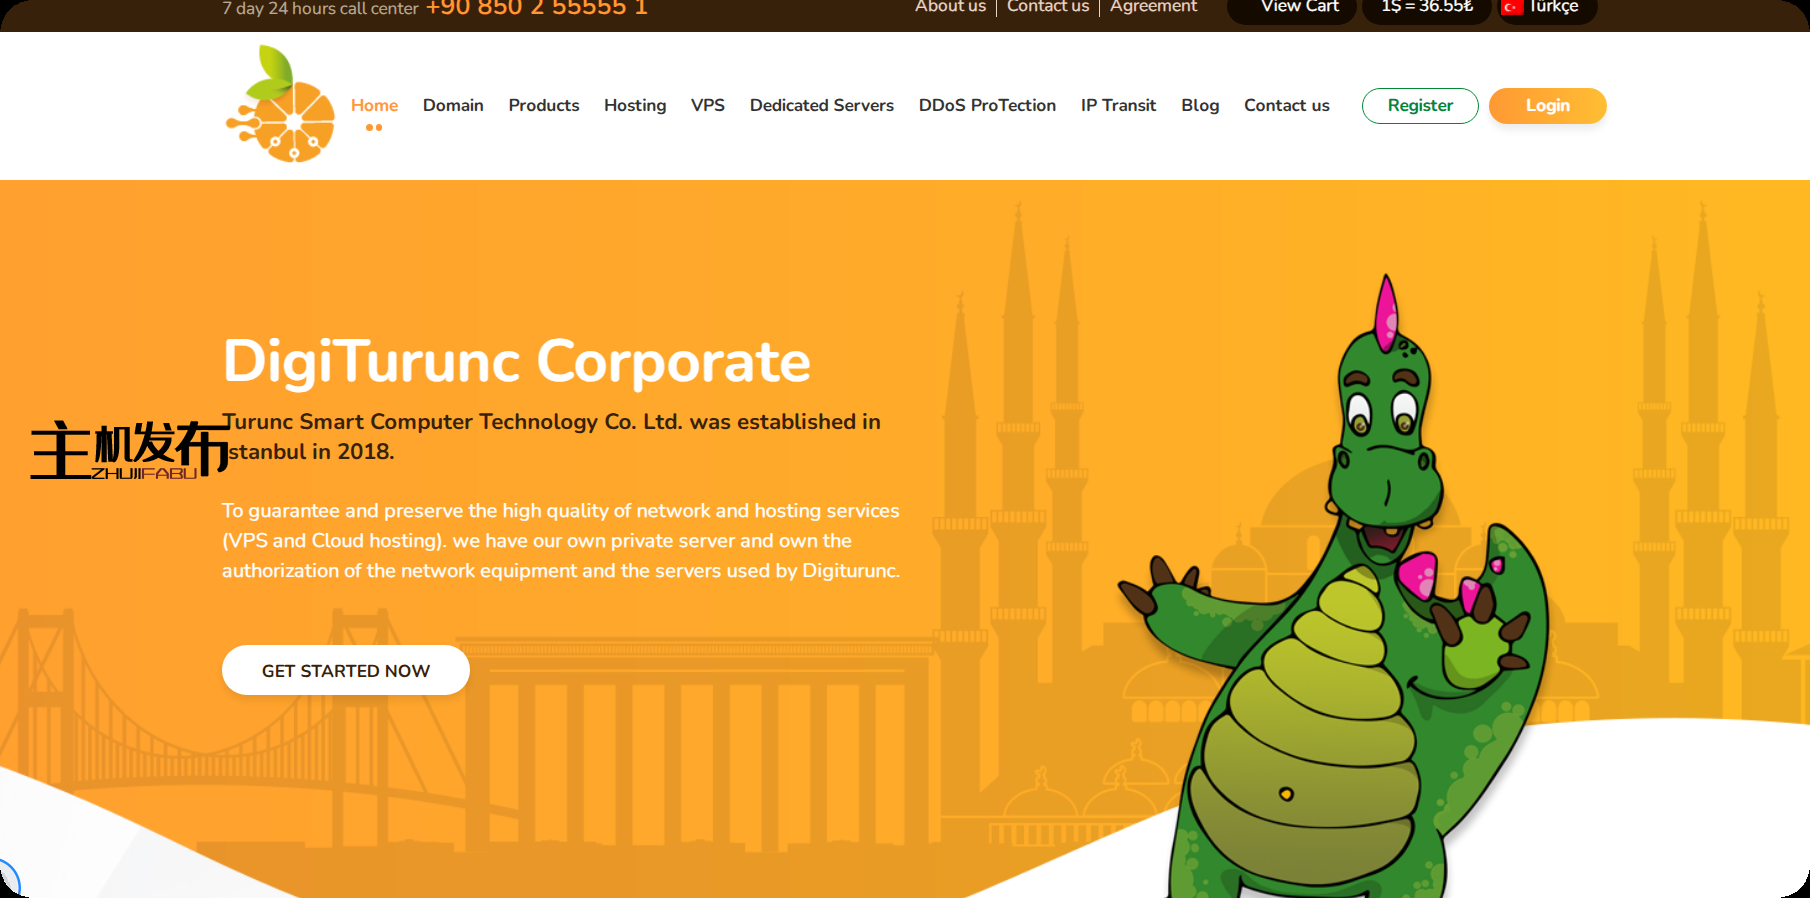Expand the Hosting menu
The image size is (1810, 898).
(635, 105)
